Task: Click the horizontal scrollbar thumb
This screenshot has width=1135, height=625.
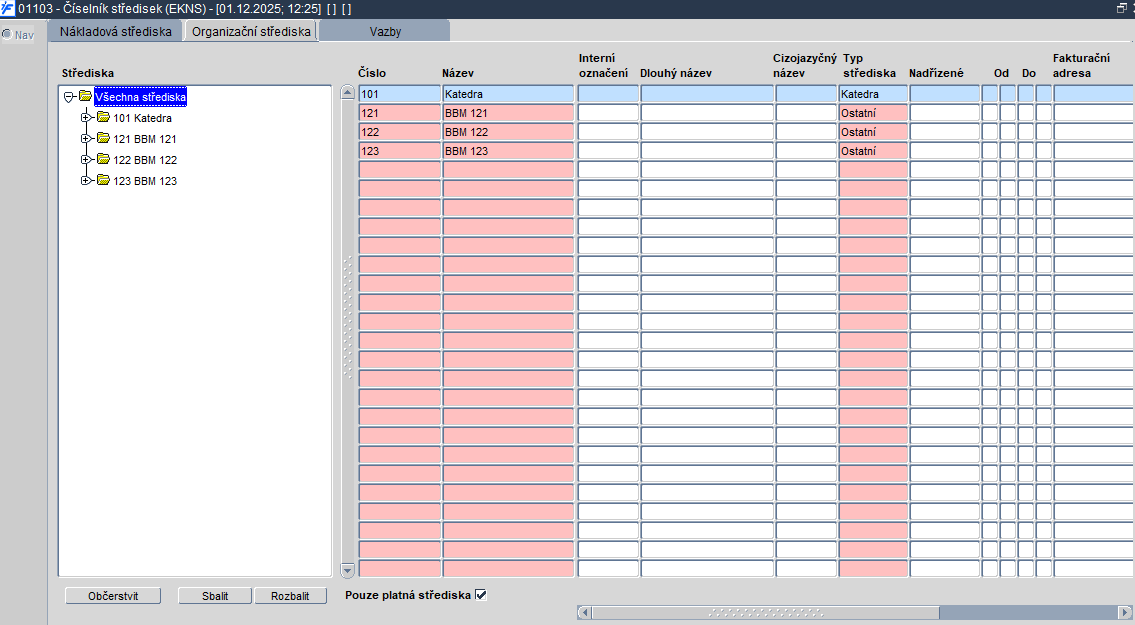Action: [766, 613]
